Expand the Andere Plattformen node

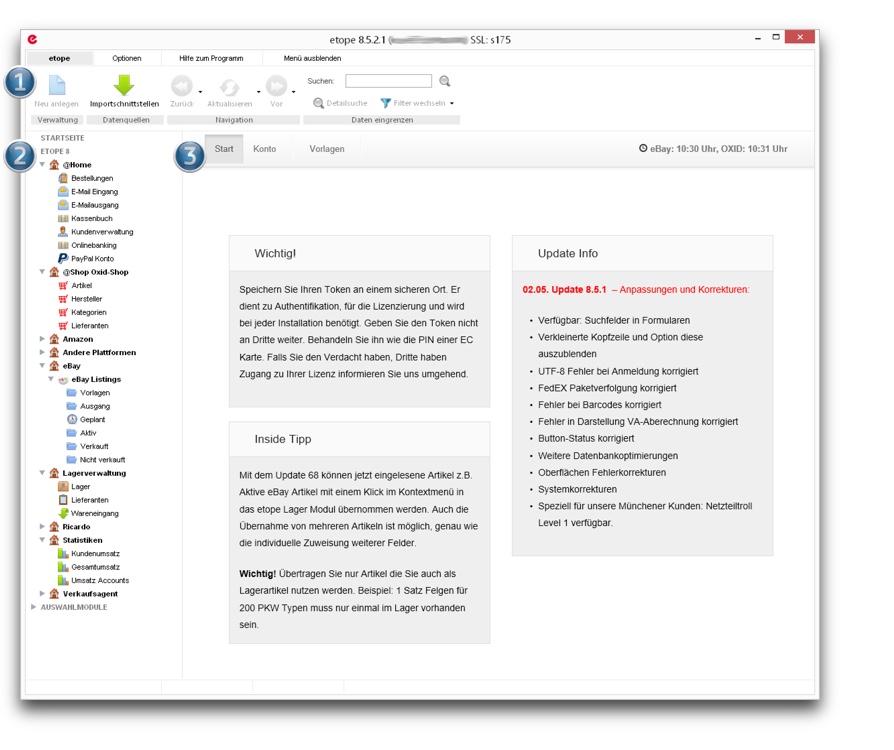42,352
